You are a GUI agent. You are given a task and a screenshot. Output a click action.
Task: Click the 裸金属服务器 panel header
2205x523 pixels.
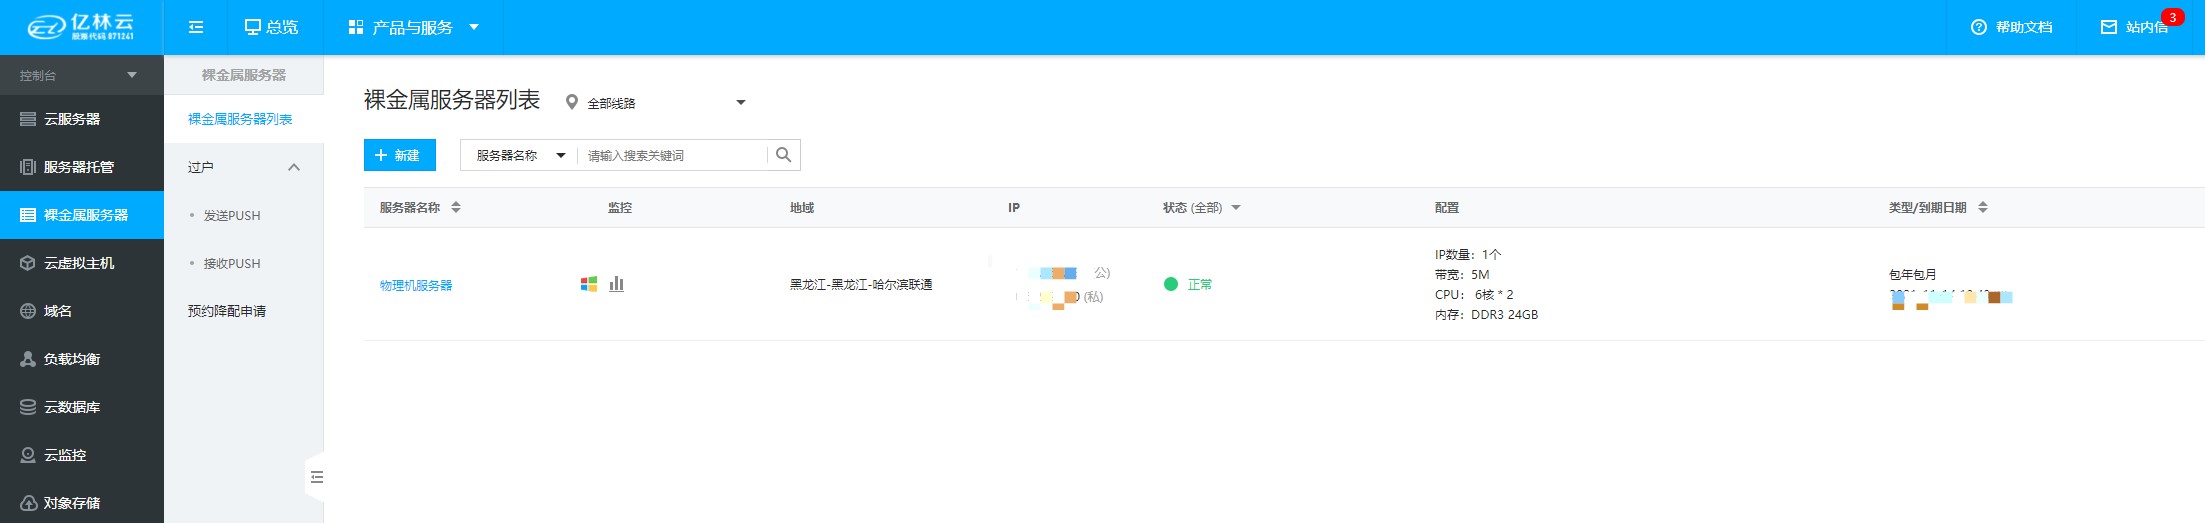pos(244,75)
